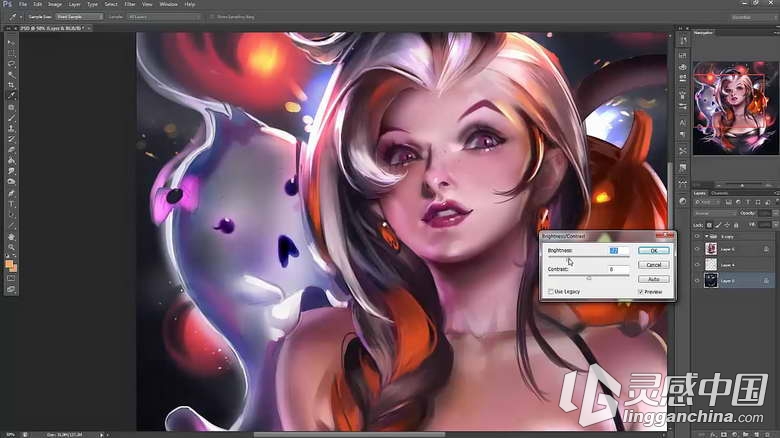This screenshot has width=780, height=438.
Task: Click OK in Brightness/Contrast dialog
Action: (x=654, y=251)
